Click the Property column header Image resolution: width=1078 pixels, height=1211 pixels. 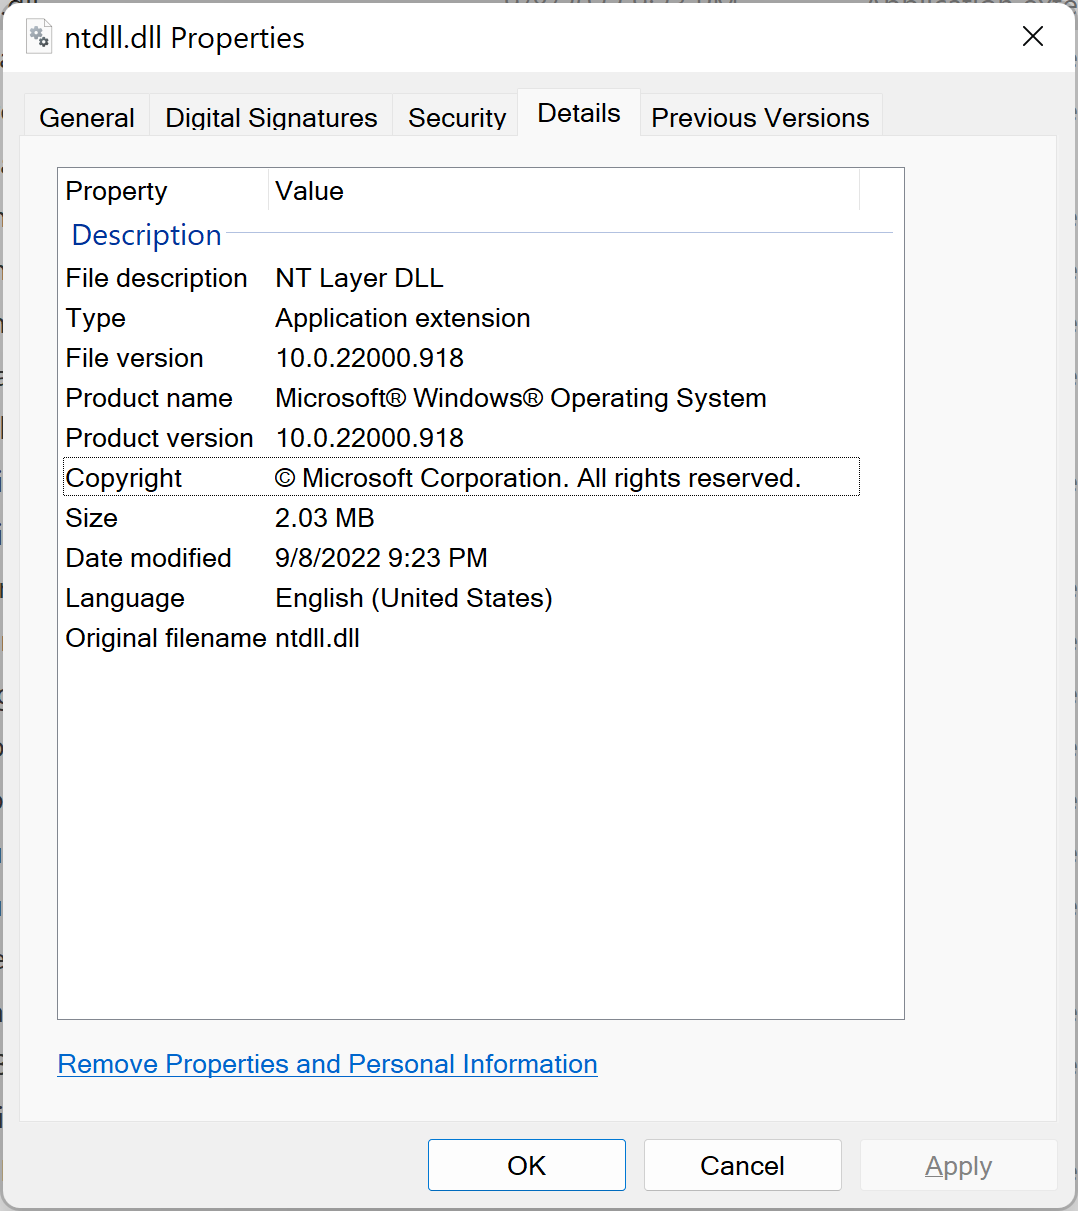pyautogui.click(x=164, y=191)
